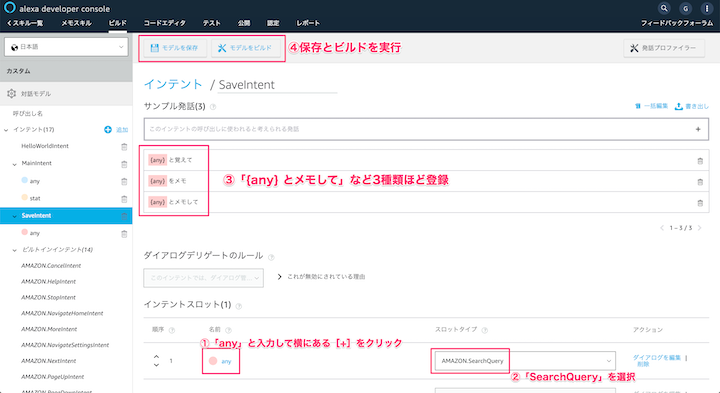The image size is (720, 393).
Task: Switch to the テスト tab
Action: (212, 23)
